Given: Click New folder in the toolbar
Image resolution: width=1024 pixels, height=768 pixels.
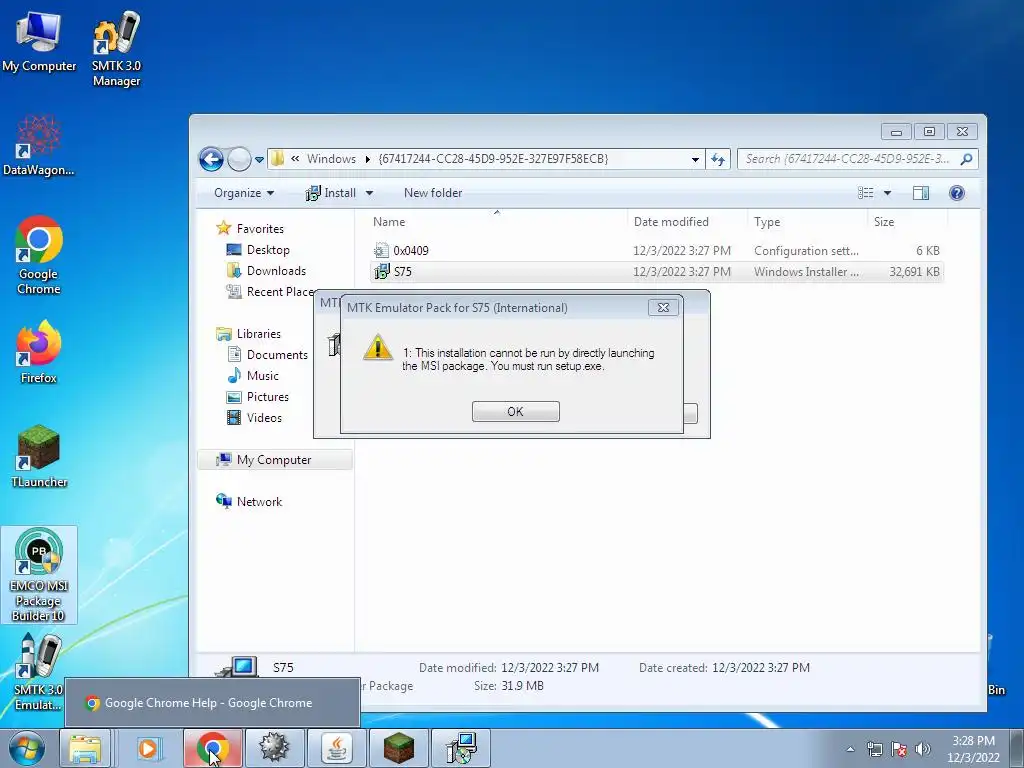Looking at the screenshot, I should (x=433, y=193).
